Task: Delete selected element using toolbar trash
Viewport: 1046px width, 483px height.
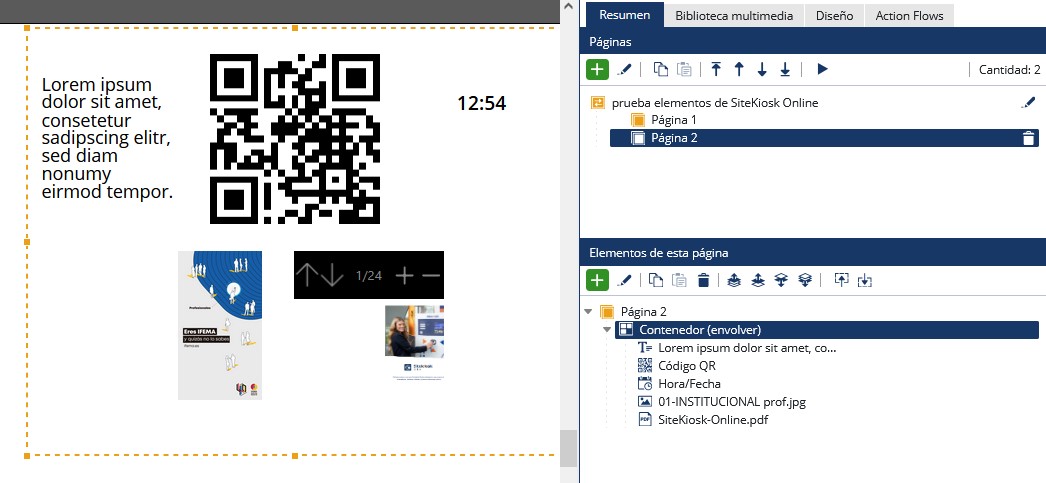Action: 703,281
